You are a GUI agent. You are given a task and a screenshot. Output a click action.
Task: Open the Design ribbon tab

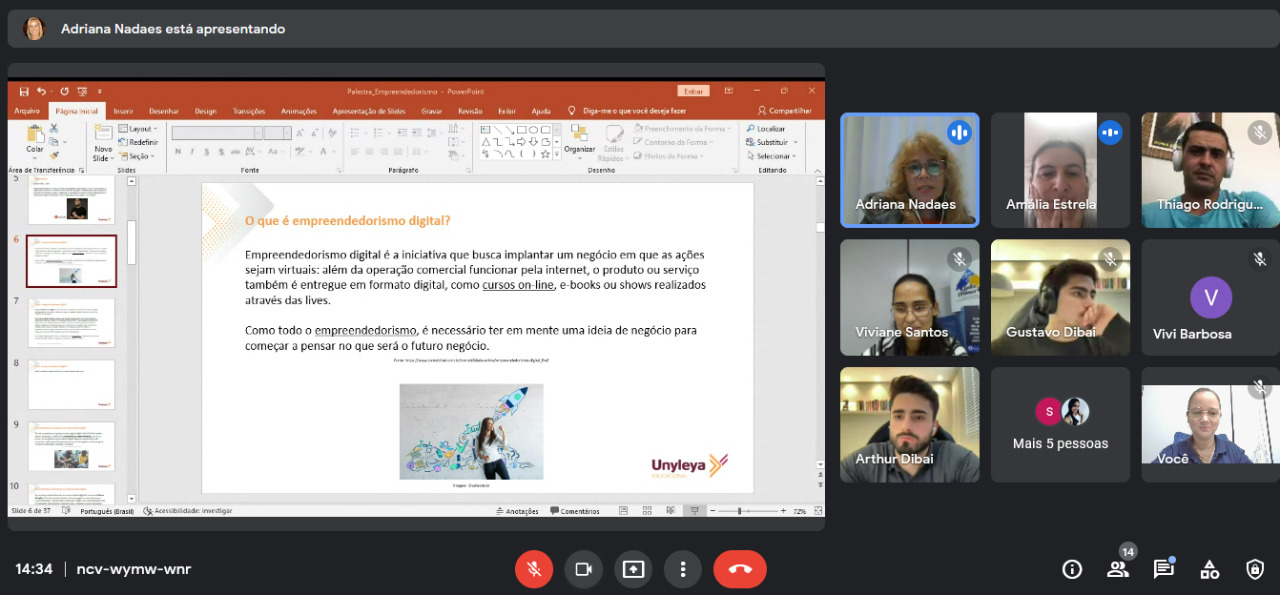click(205, 111)
